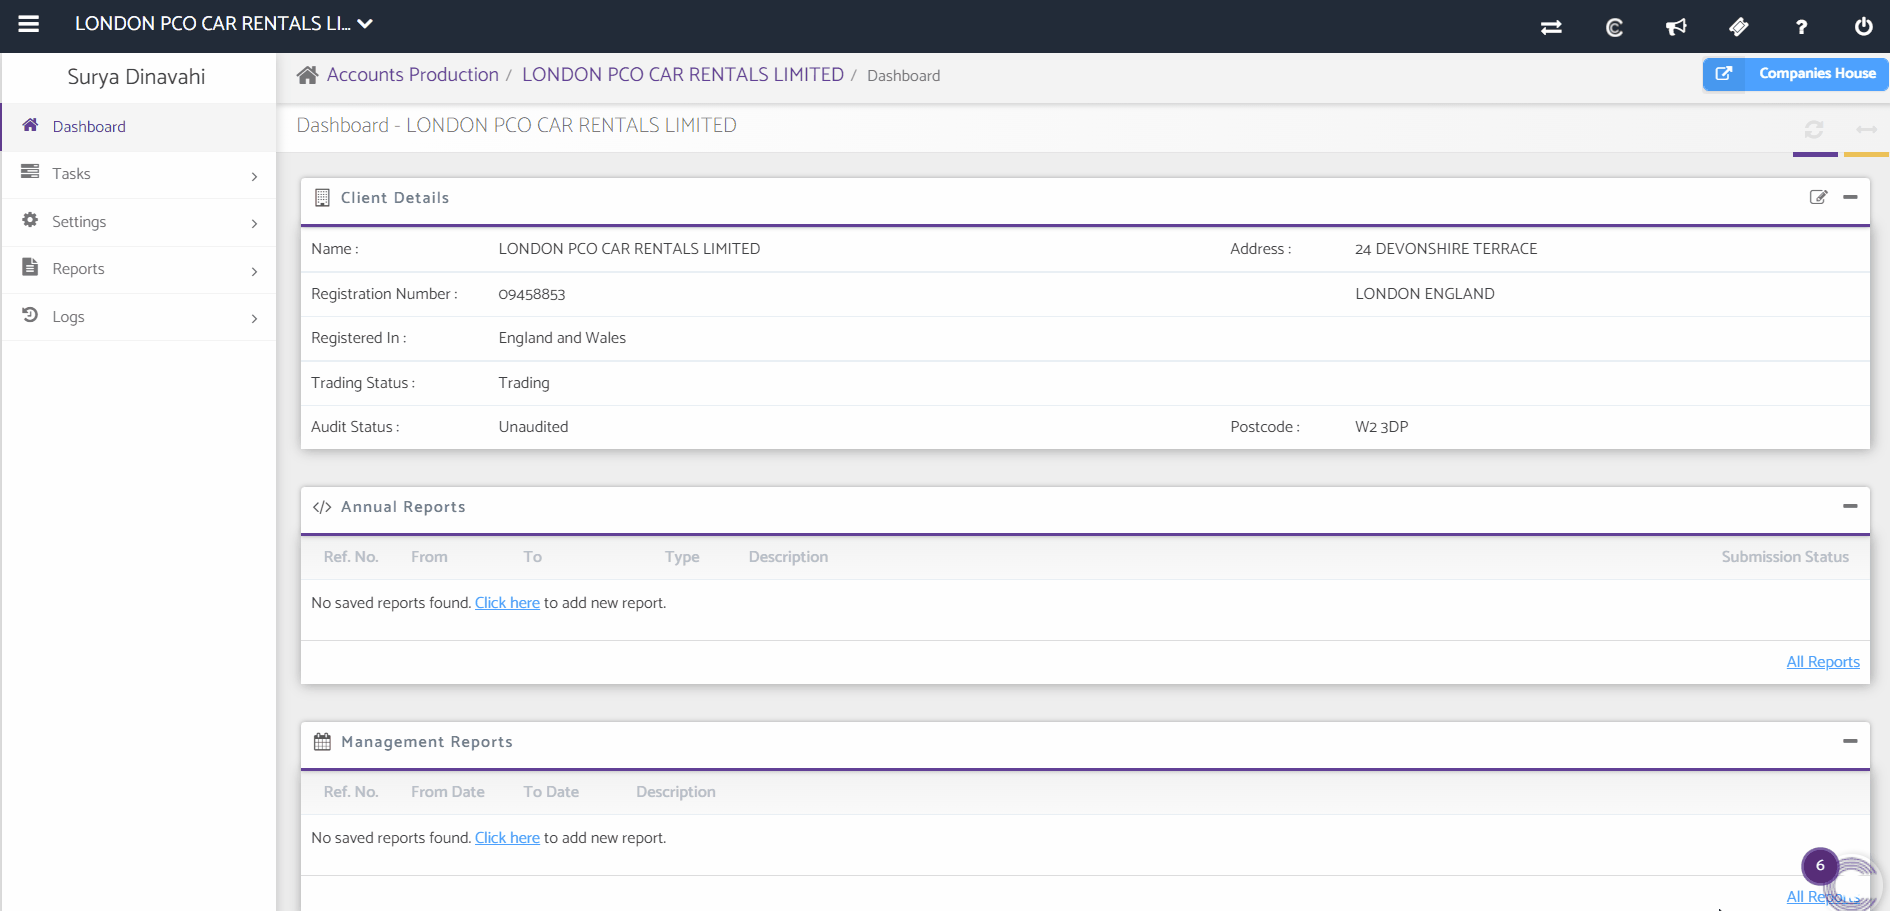
Task: Click the address 24 DEVONSHIRE TERRACE
Action: click(x=1446, y=249)
